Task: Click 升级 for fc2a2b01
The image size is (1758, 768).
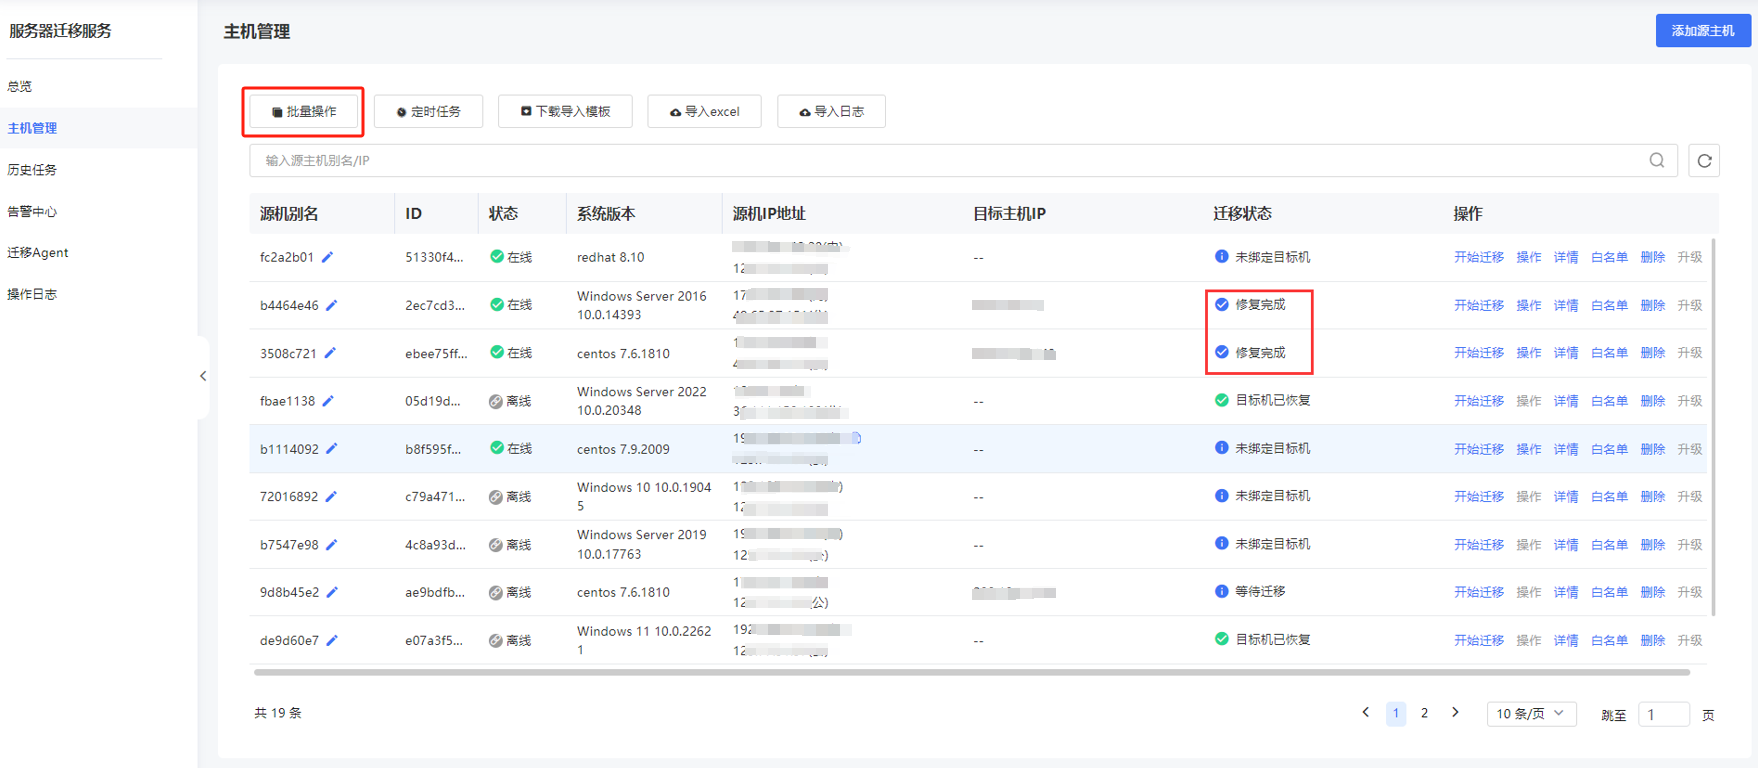Action: click(x=1690, y=257)
